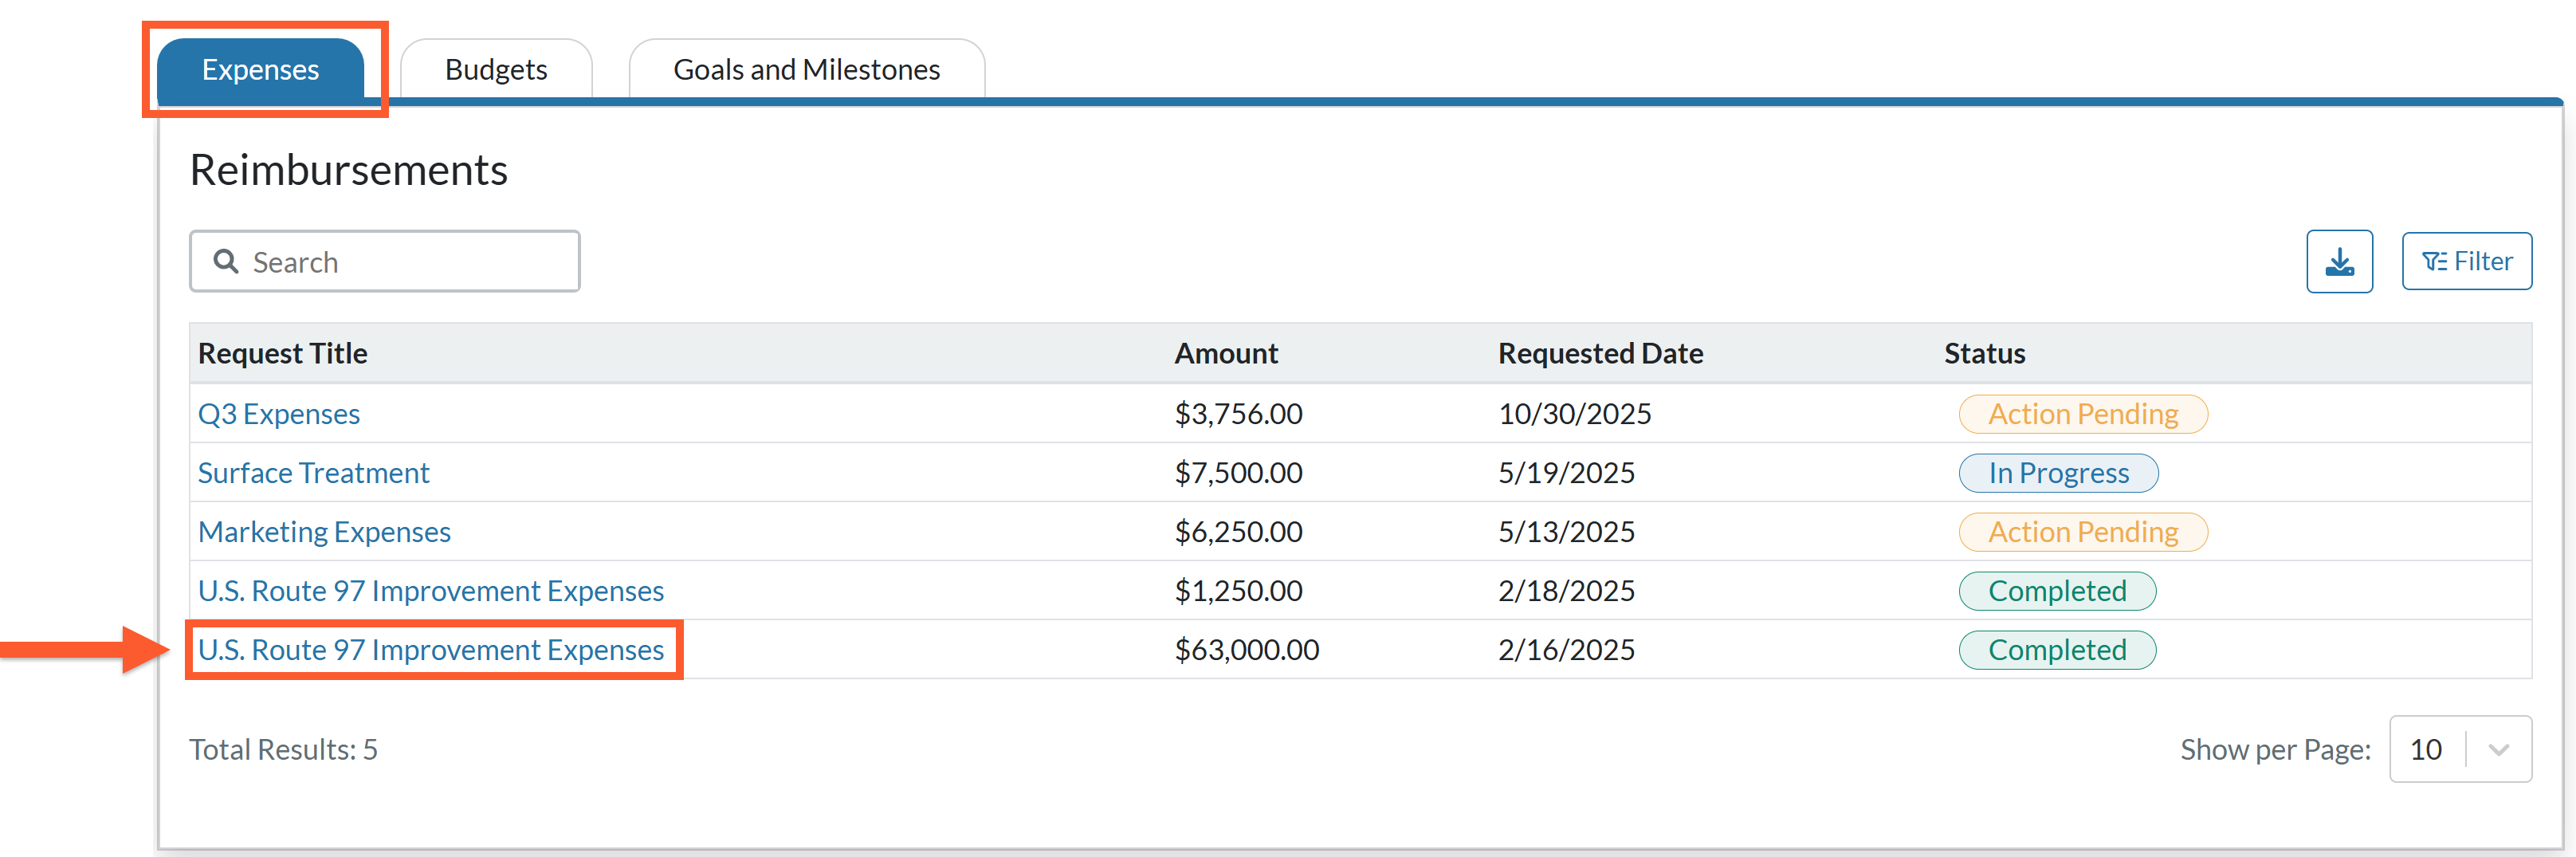Open the $1,250.00 U.S. Route 97 request

pyautogui.click(x=431, y=591)
